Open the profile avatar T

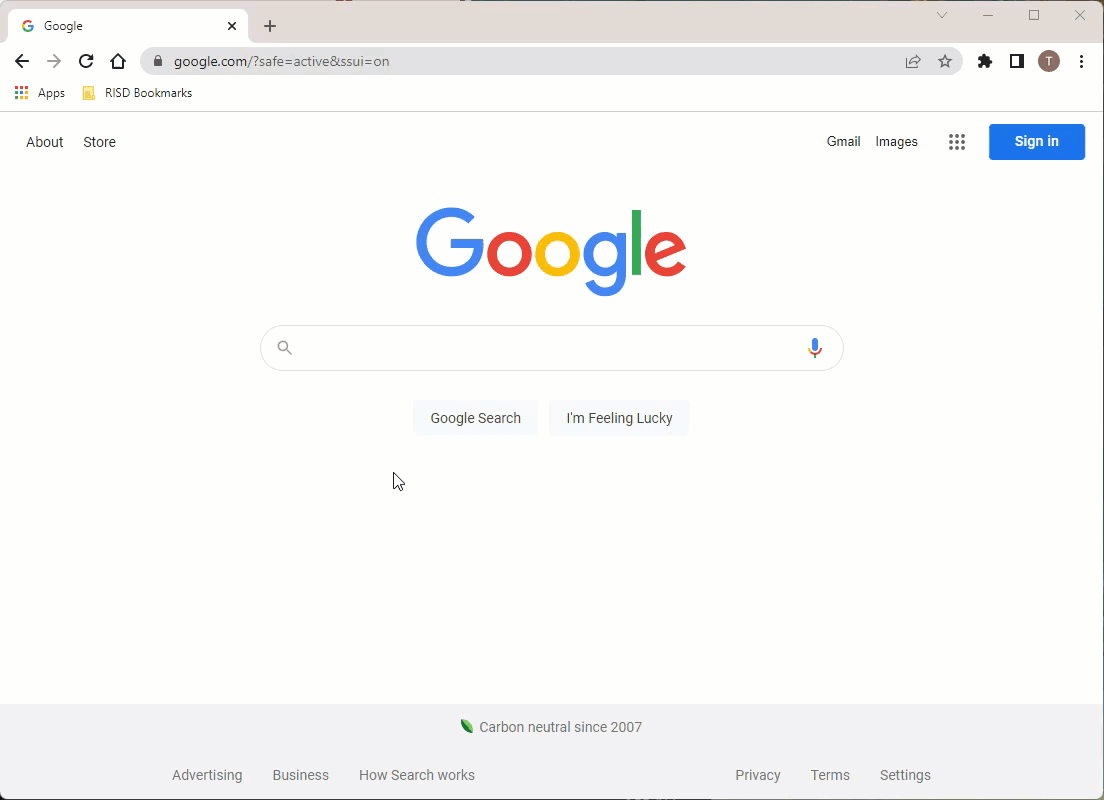(x=1049, y=61)
